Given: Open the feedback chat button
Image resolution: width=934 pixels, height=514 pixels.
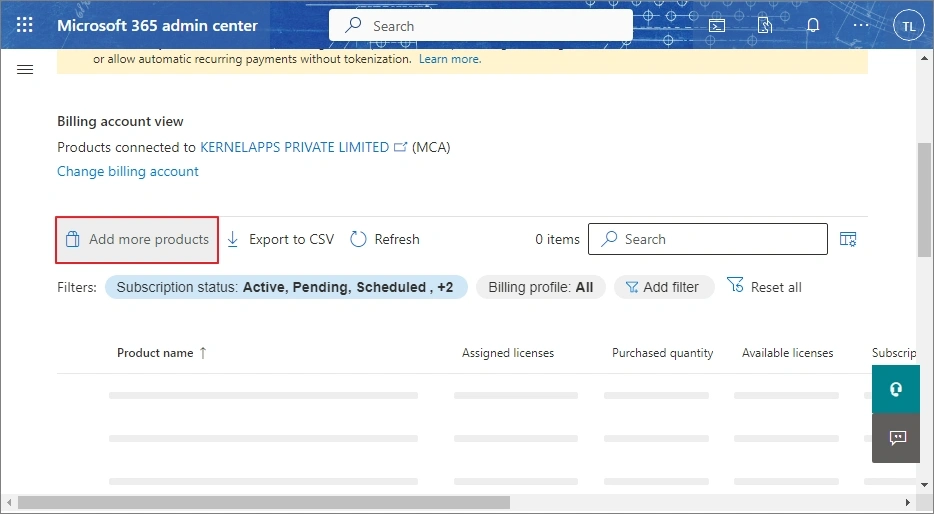Looking at the screenshot, I should coord(896,438).
